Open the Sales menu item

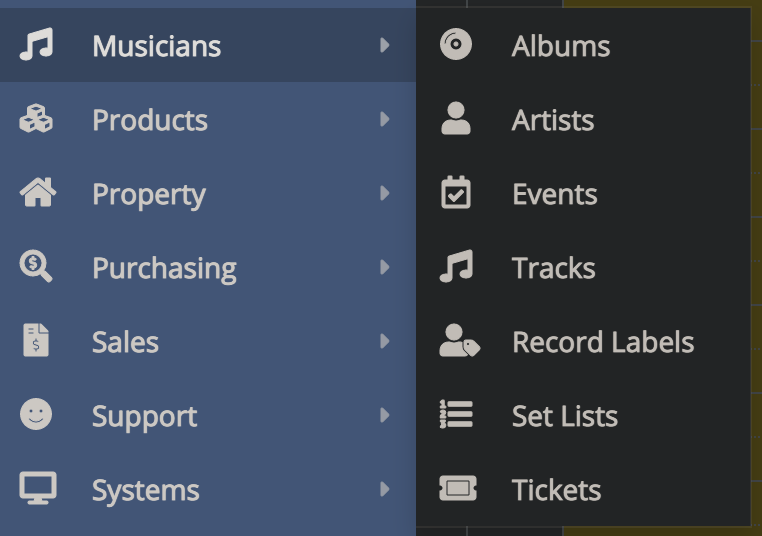tap(125, 342)
